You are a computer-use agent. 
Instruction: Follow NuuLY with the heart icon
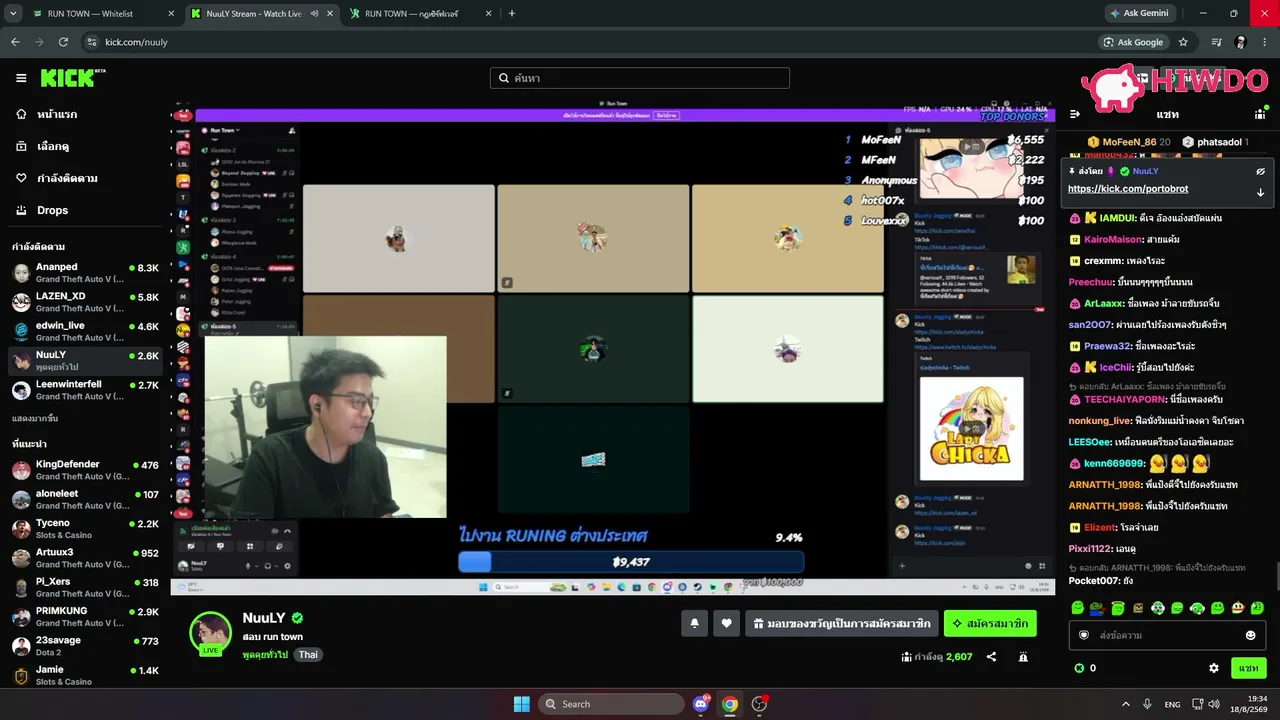pos(726,624)
